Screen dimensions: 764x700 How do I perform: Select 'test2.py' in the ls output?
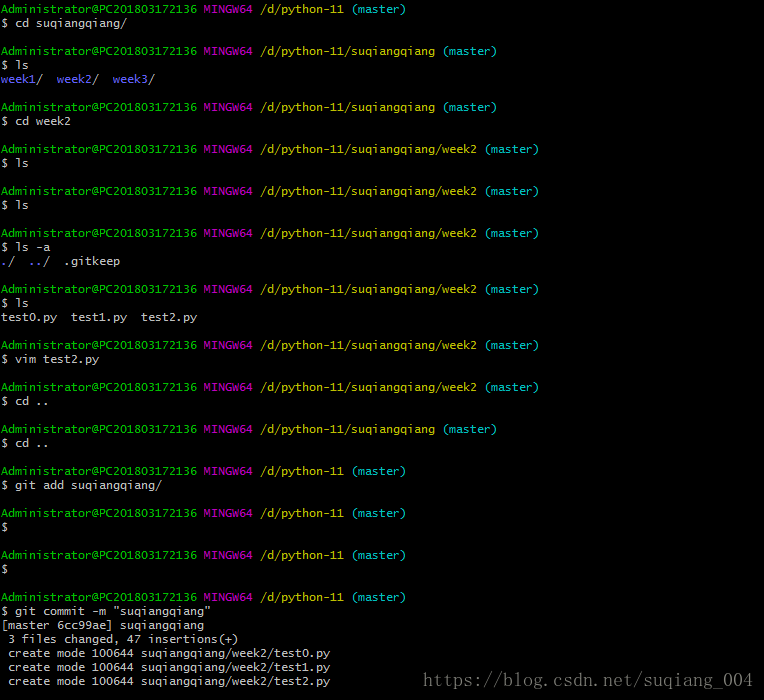(169, 318)
